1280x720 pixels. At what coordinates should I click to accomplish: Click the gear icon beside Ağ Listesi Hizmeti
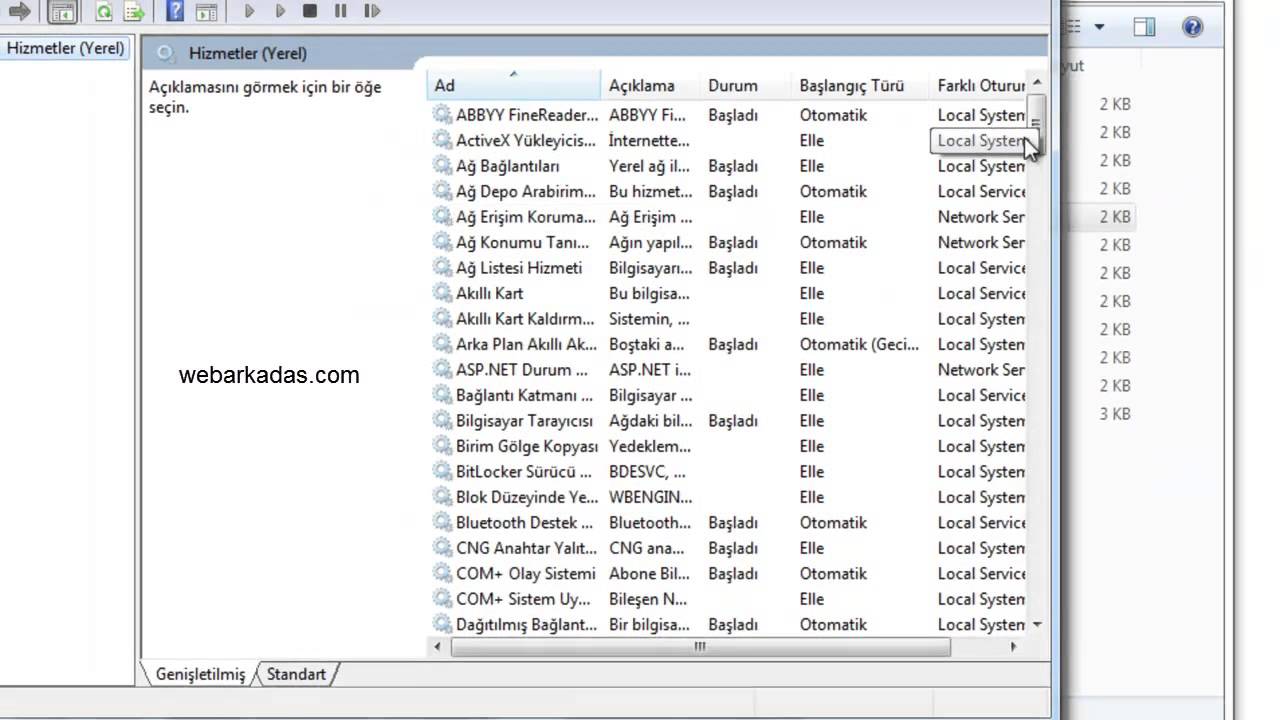click(x=441, y=268)
